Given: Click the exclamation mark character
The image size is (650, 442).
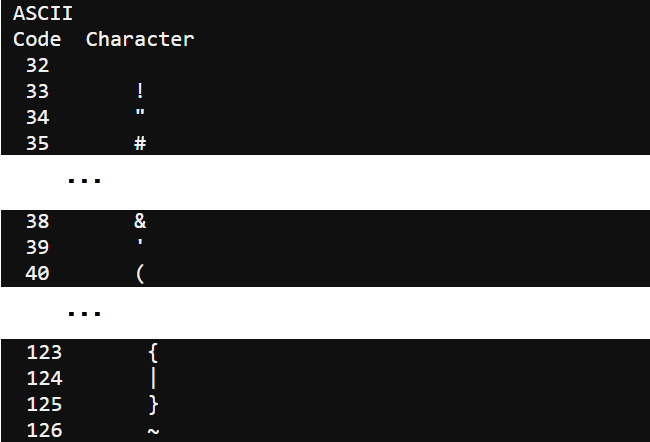Looking at the screenshot, I should click(x=140, y=91).
